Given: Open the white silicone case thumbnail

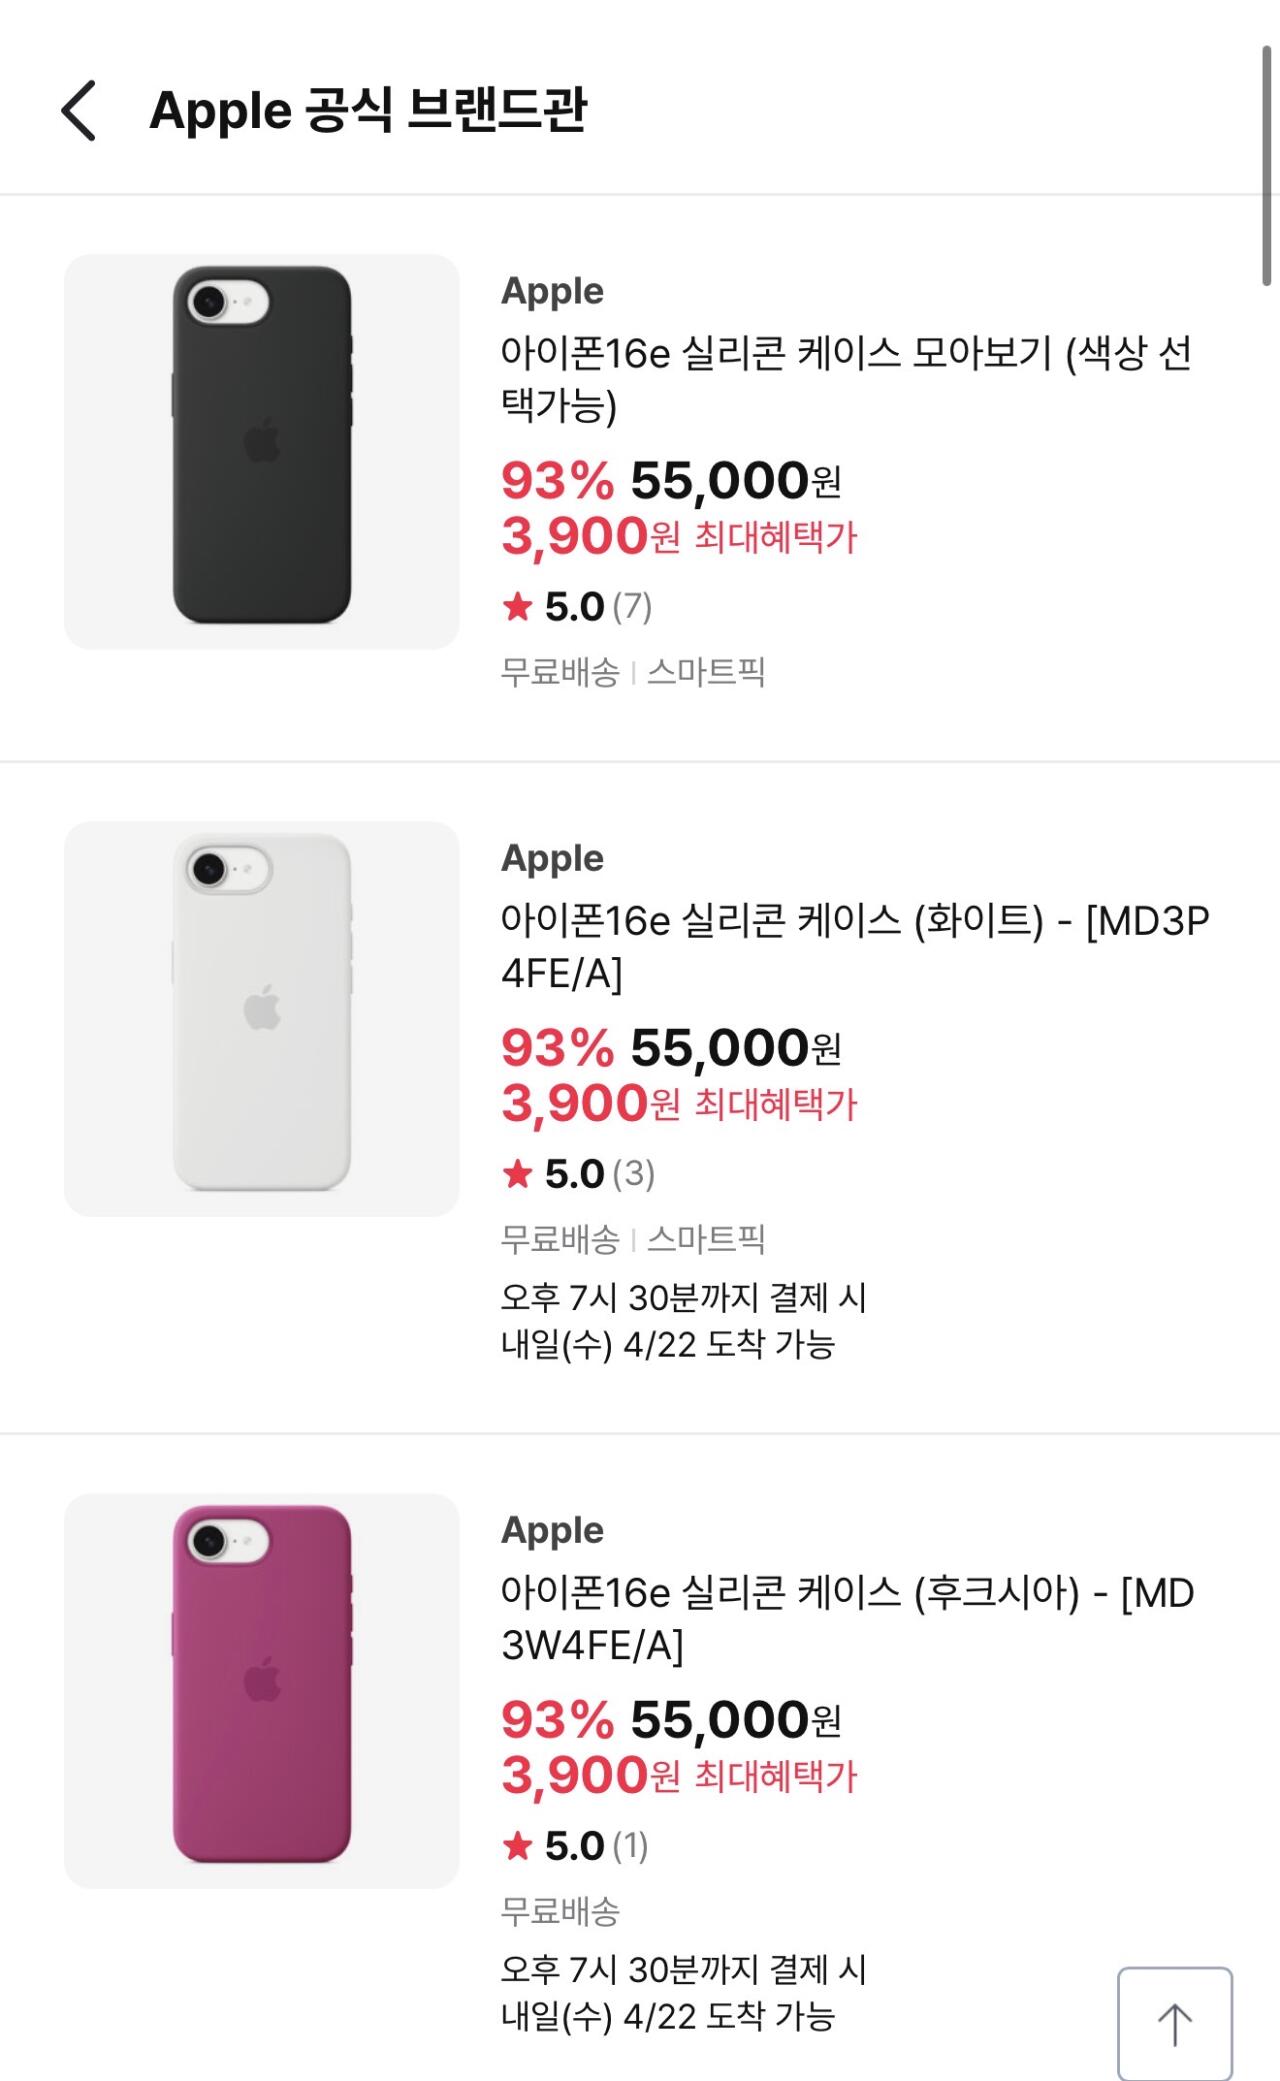Looking at the screenshot, I should click(x=262, y=1018).
